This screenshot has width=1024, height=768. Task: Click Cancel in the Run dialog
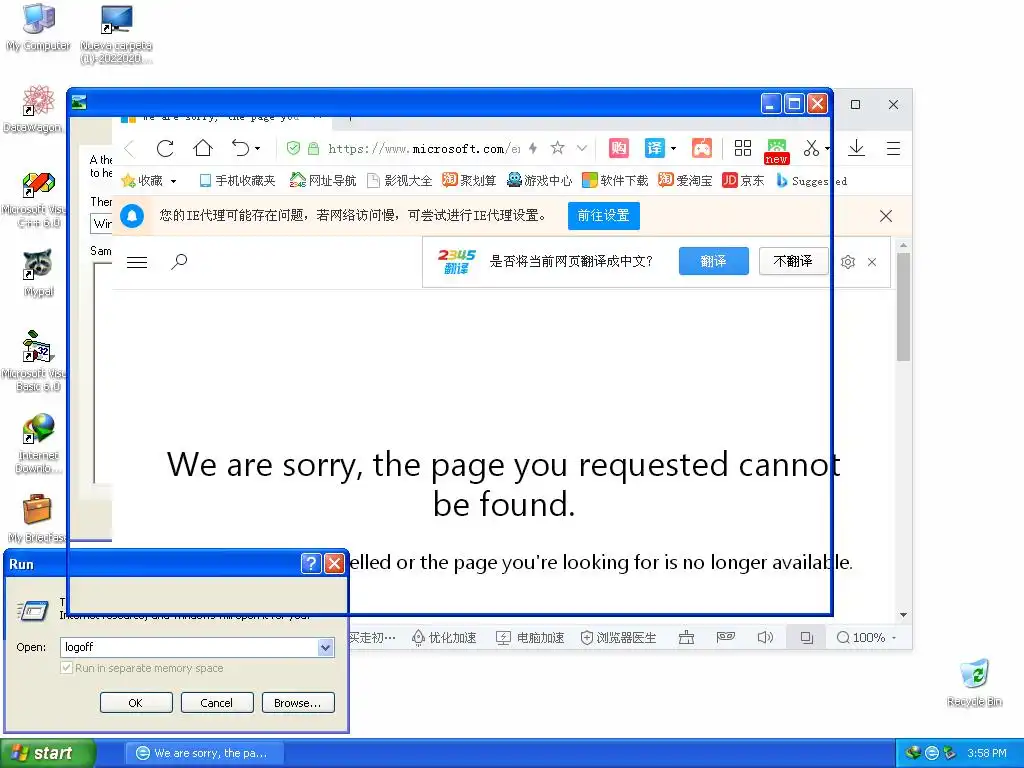217,703
